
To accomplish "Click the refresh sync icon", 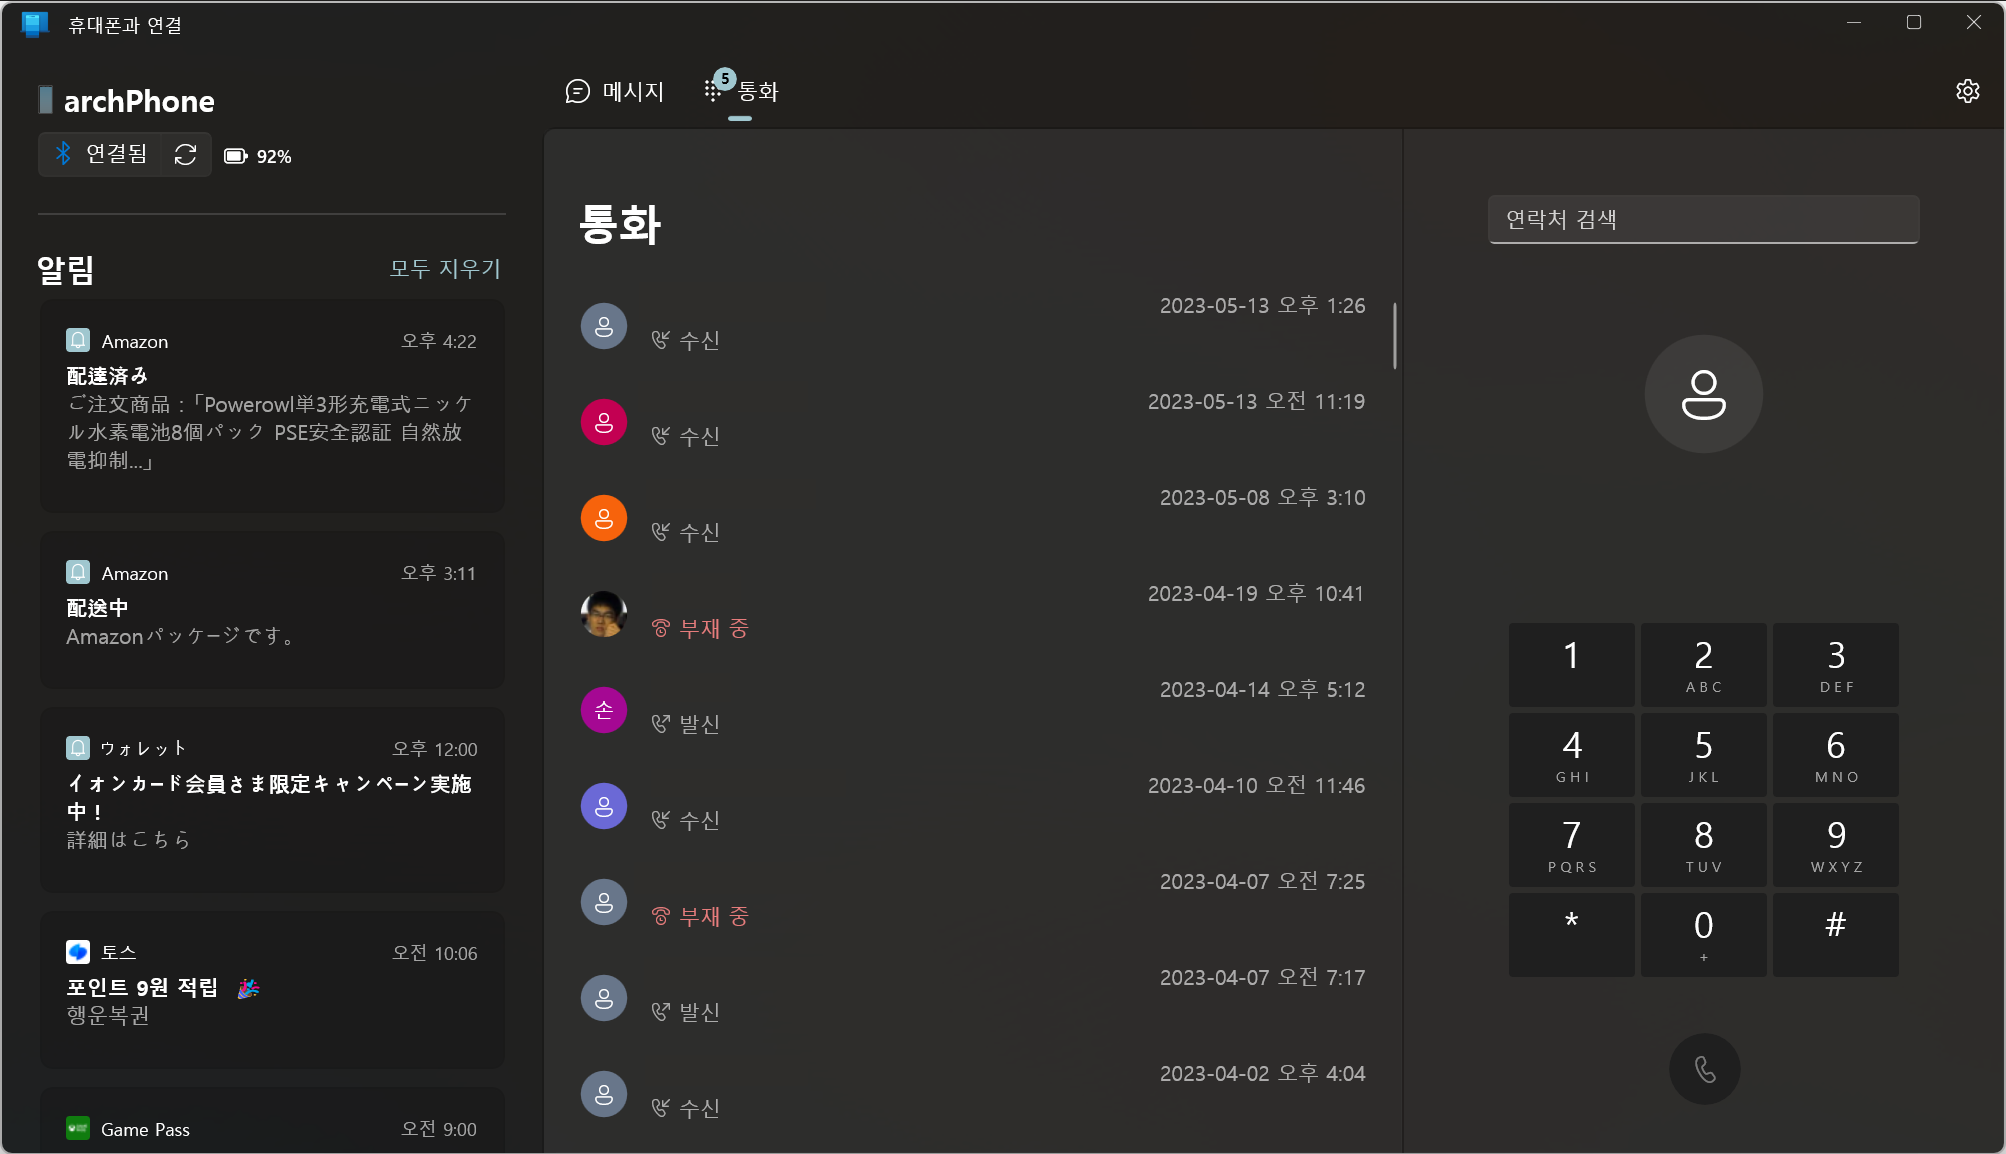I will [185, 155].
